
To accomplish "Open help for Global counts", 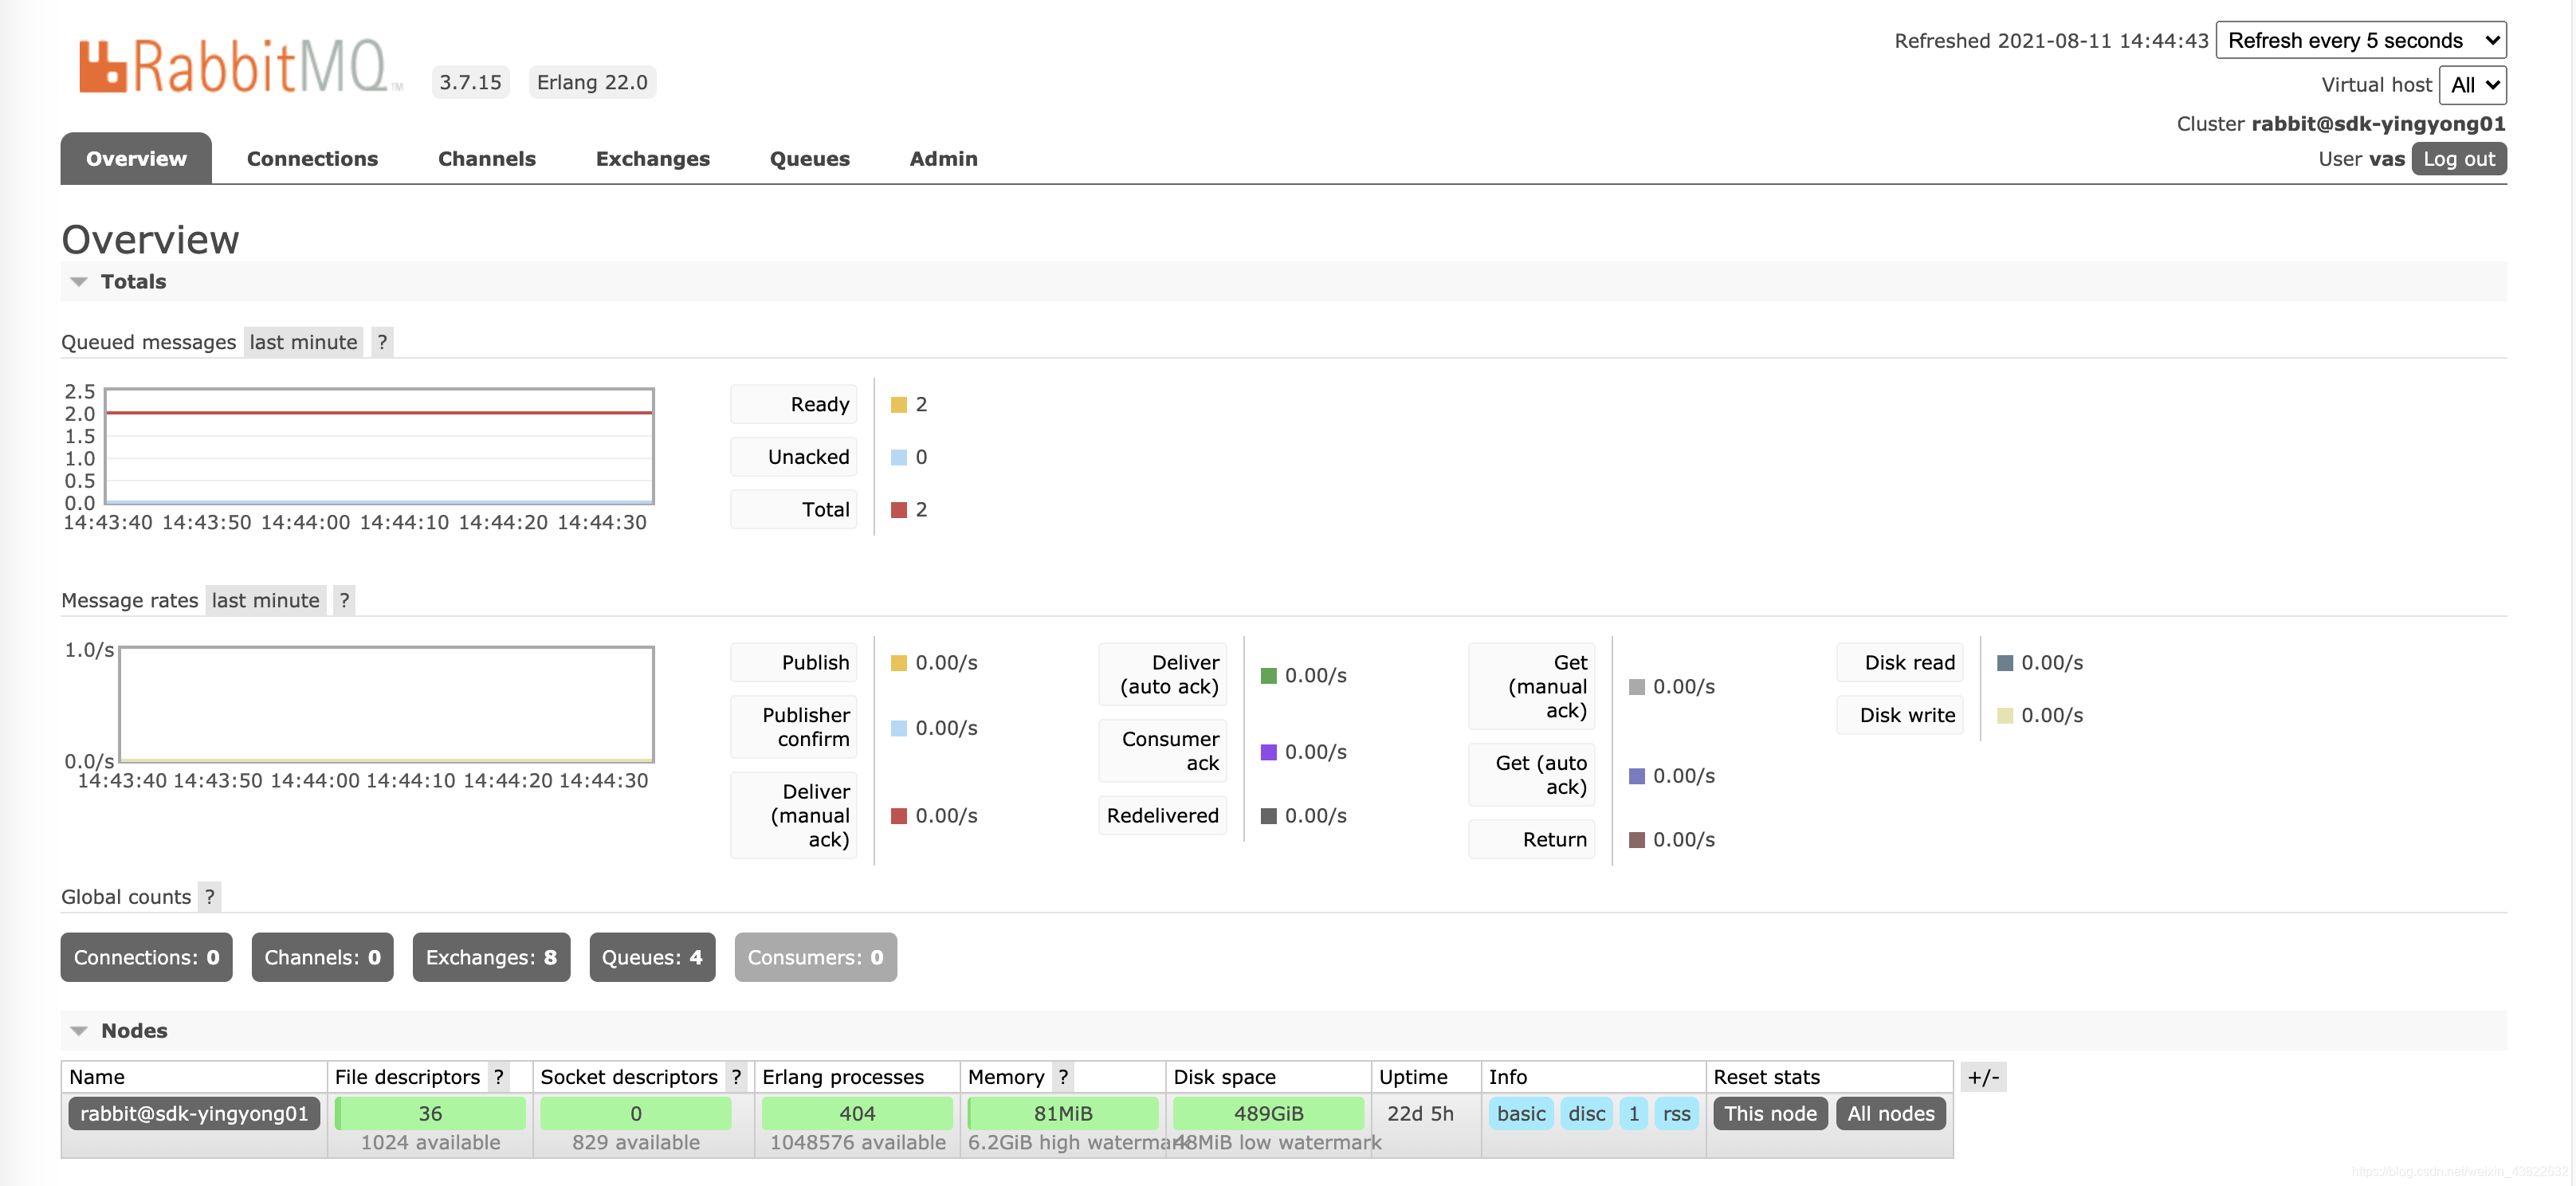I will (x=209, y=897).
